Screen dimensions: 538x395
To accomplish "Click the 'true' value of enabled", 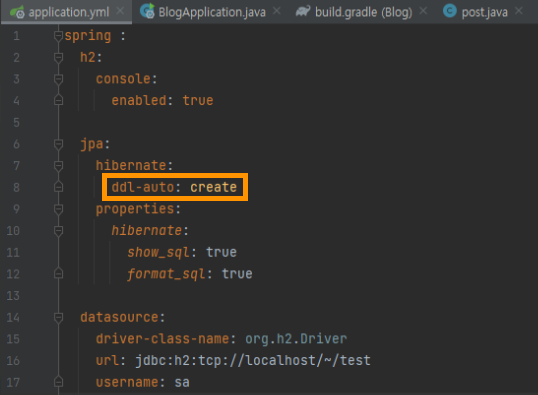I will point(198,101).
